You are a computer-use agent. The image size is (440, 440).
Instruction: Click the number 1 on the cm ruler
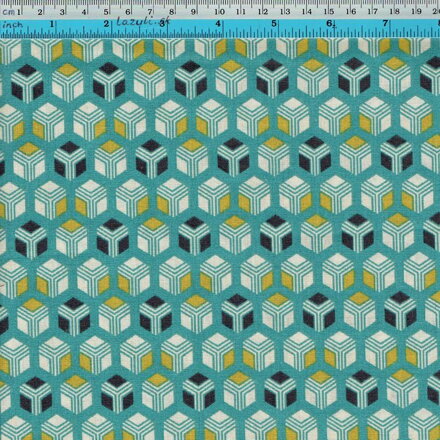pyautogui.click(x=18, y=13)
